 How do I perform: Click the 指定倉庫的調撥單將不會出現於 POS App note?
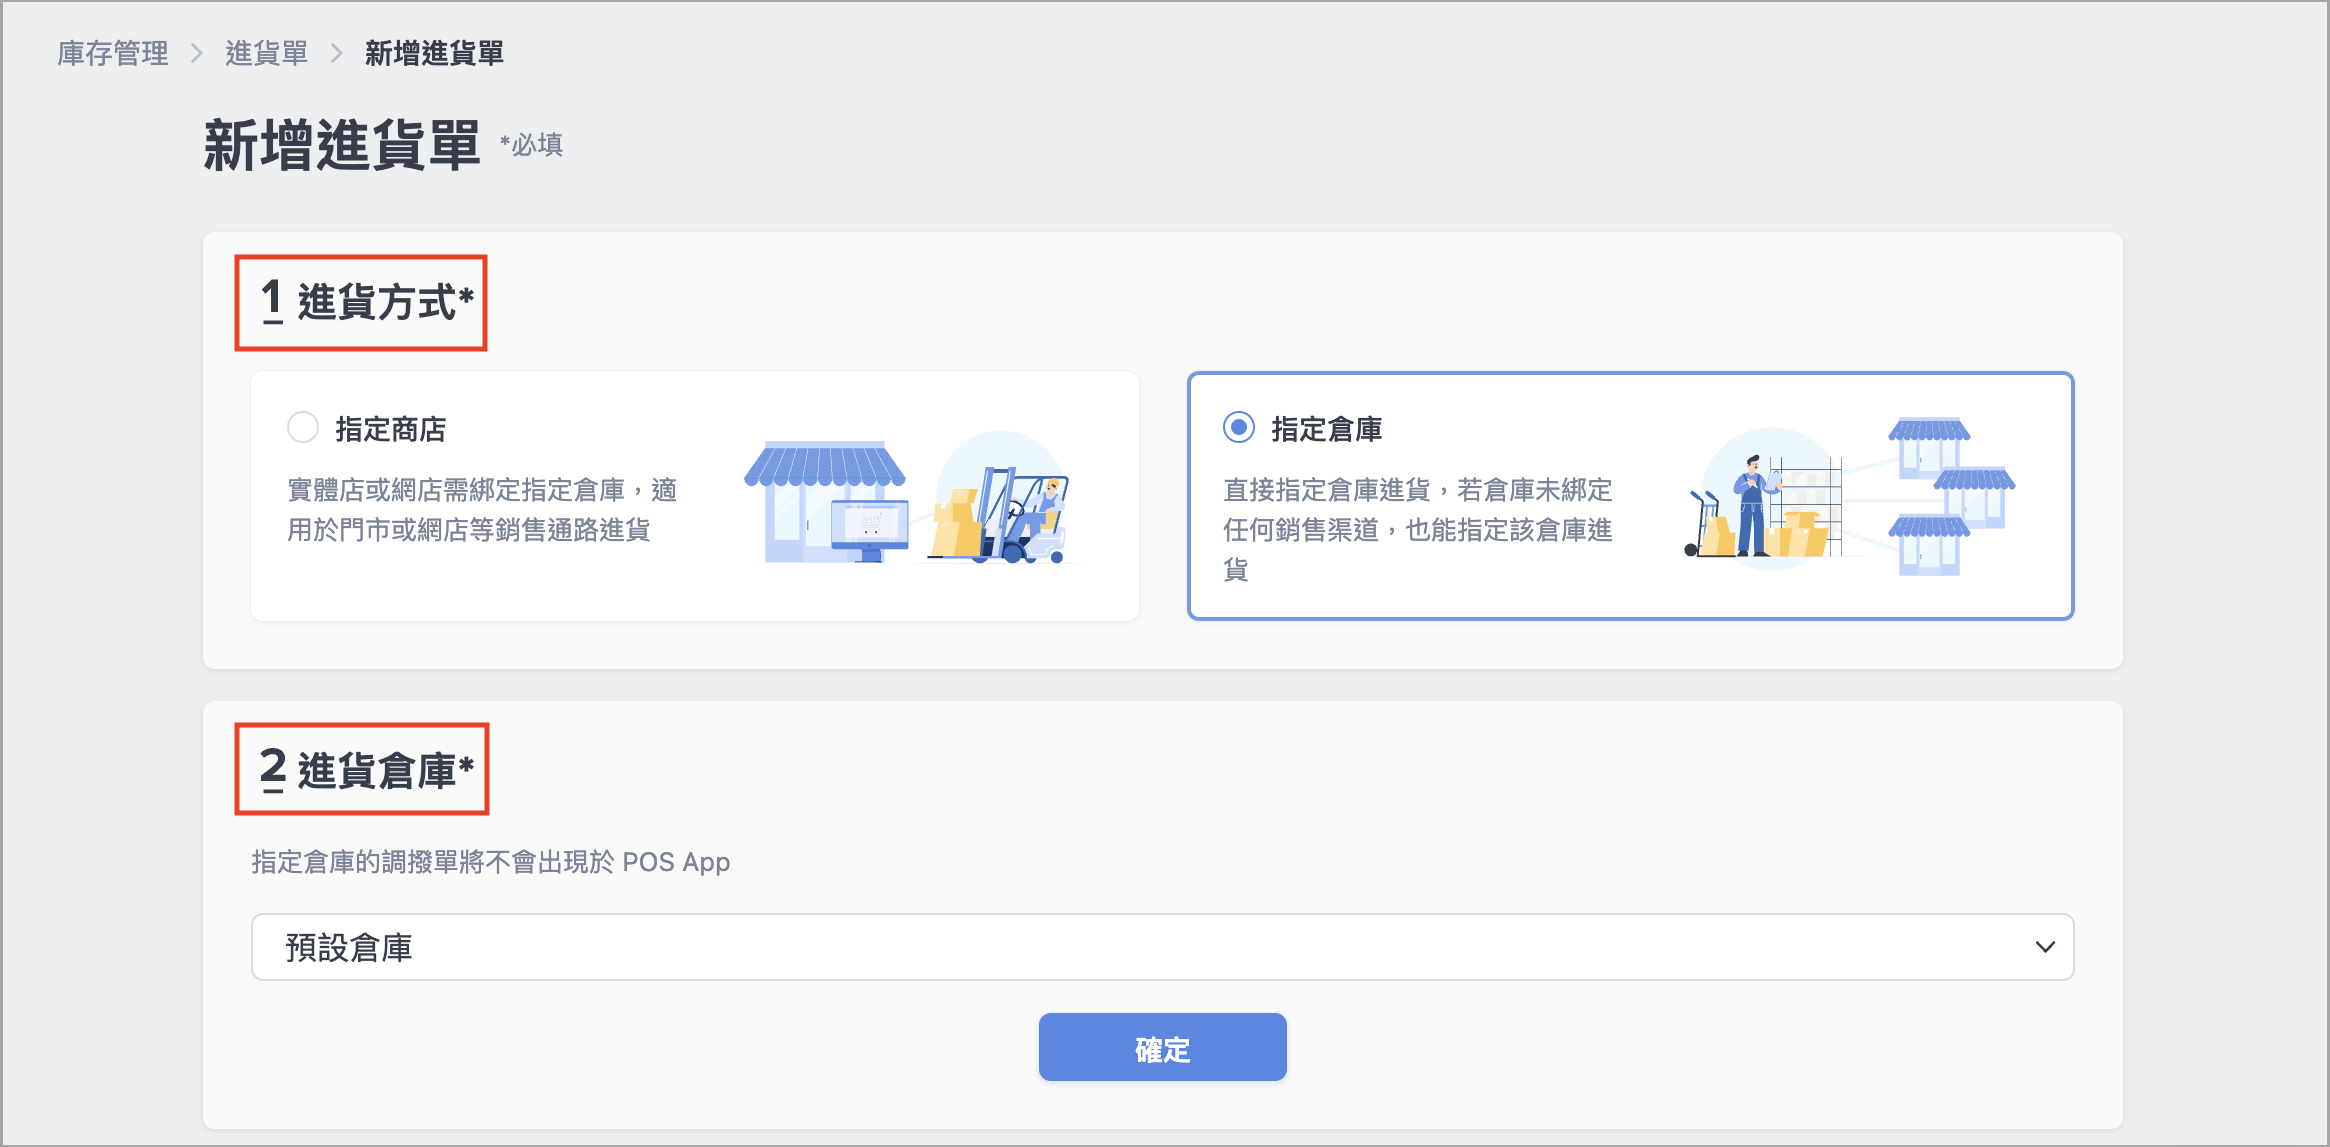click(x=491, y=862)
